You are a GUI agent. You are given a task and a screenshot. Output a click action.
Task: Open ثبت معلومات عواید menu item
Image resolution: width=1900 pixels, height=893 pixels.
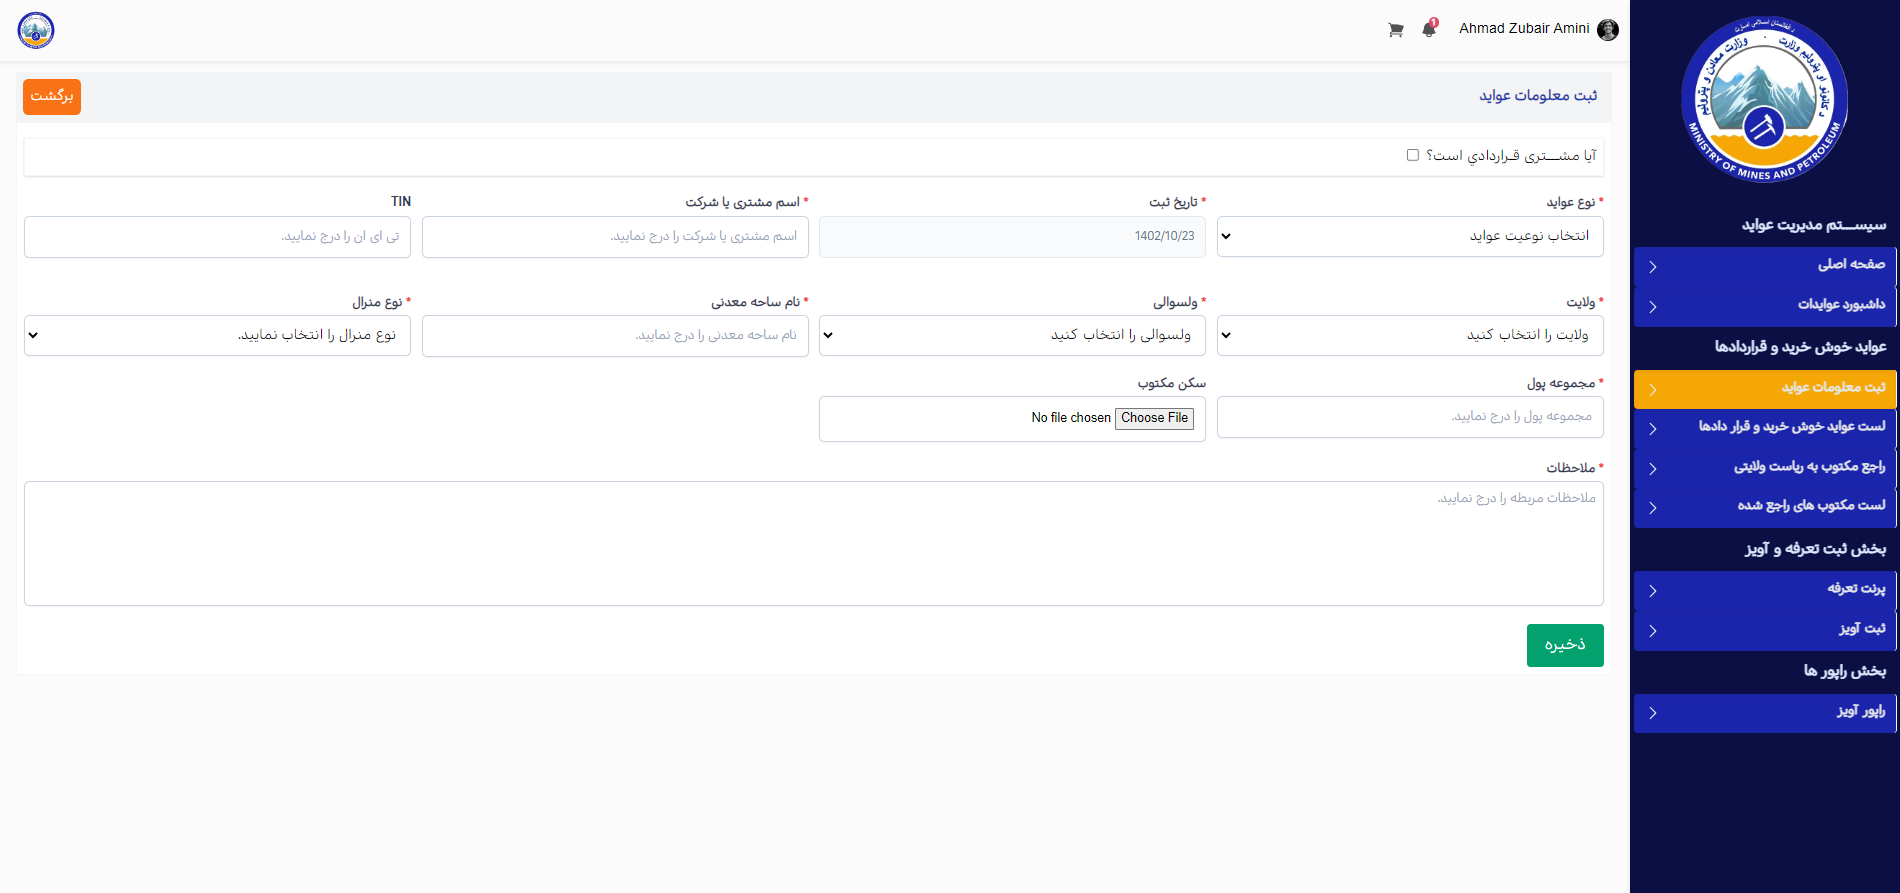pos(1765,389)
